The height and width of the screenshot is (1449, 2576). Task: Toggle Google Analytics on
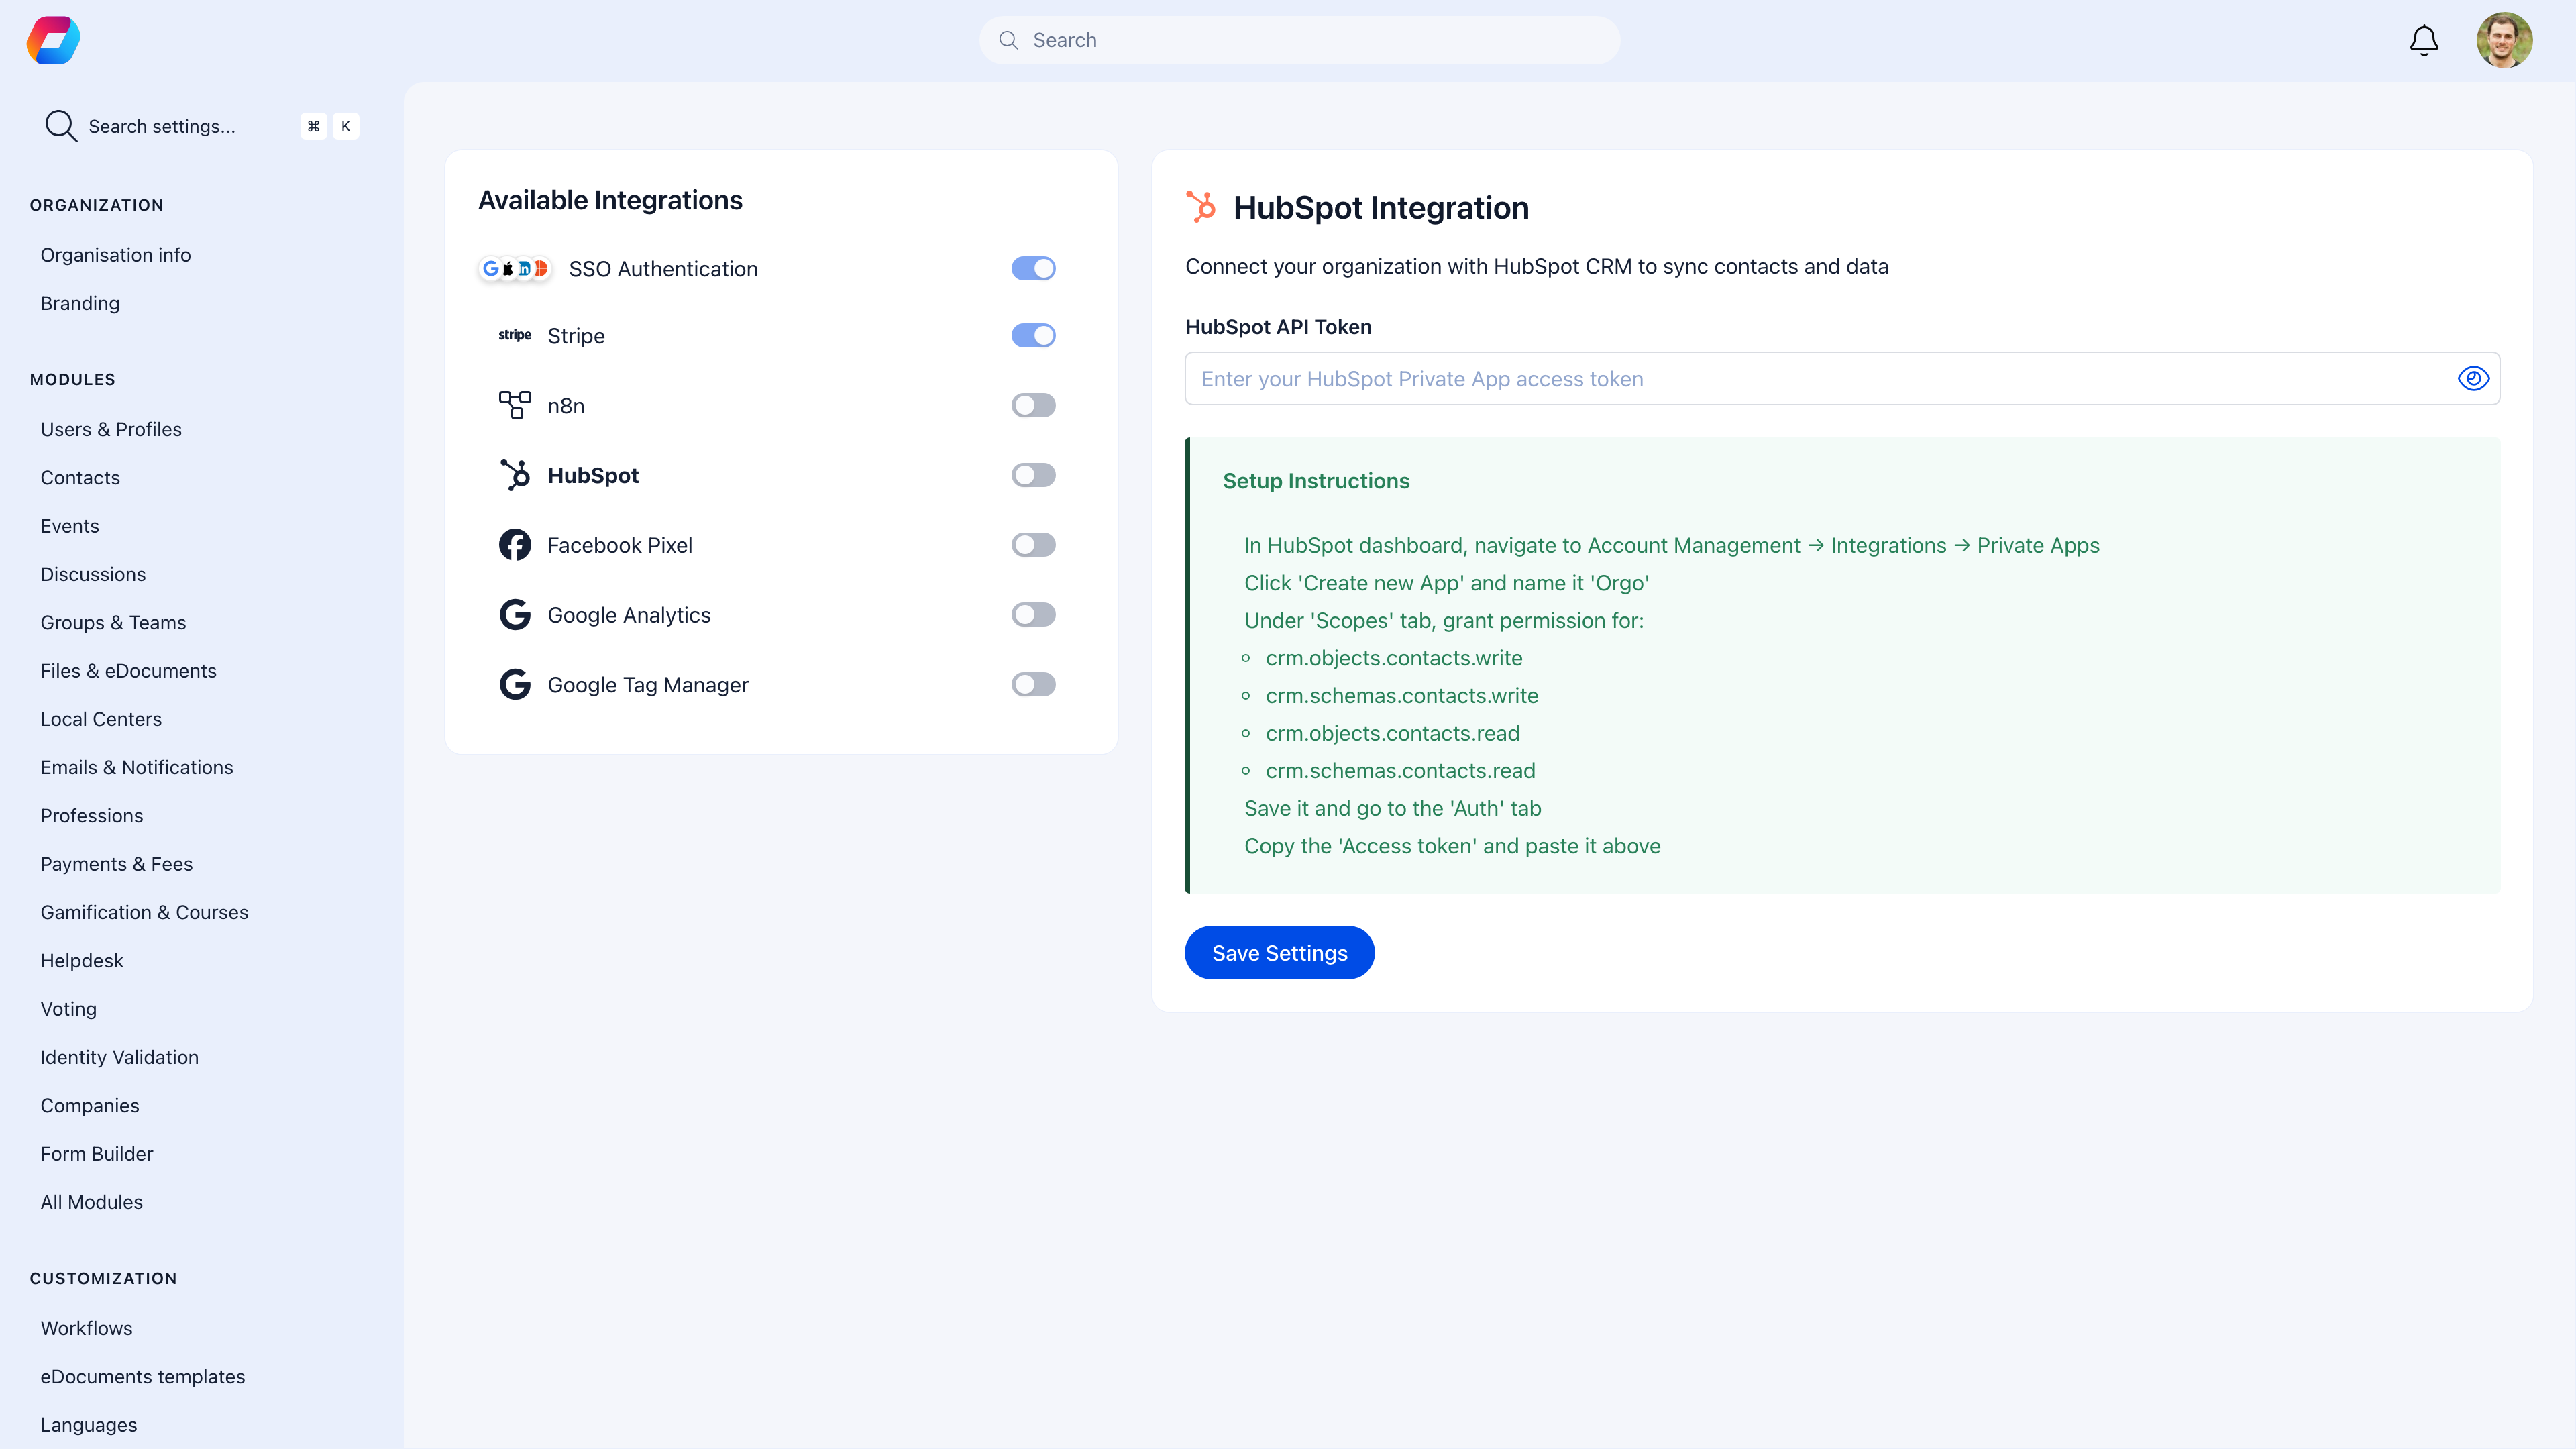tap(1033, 614)
